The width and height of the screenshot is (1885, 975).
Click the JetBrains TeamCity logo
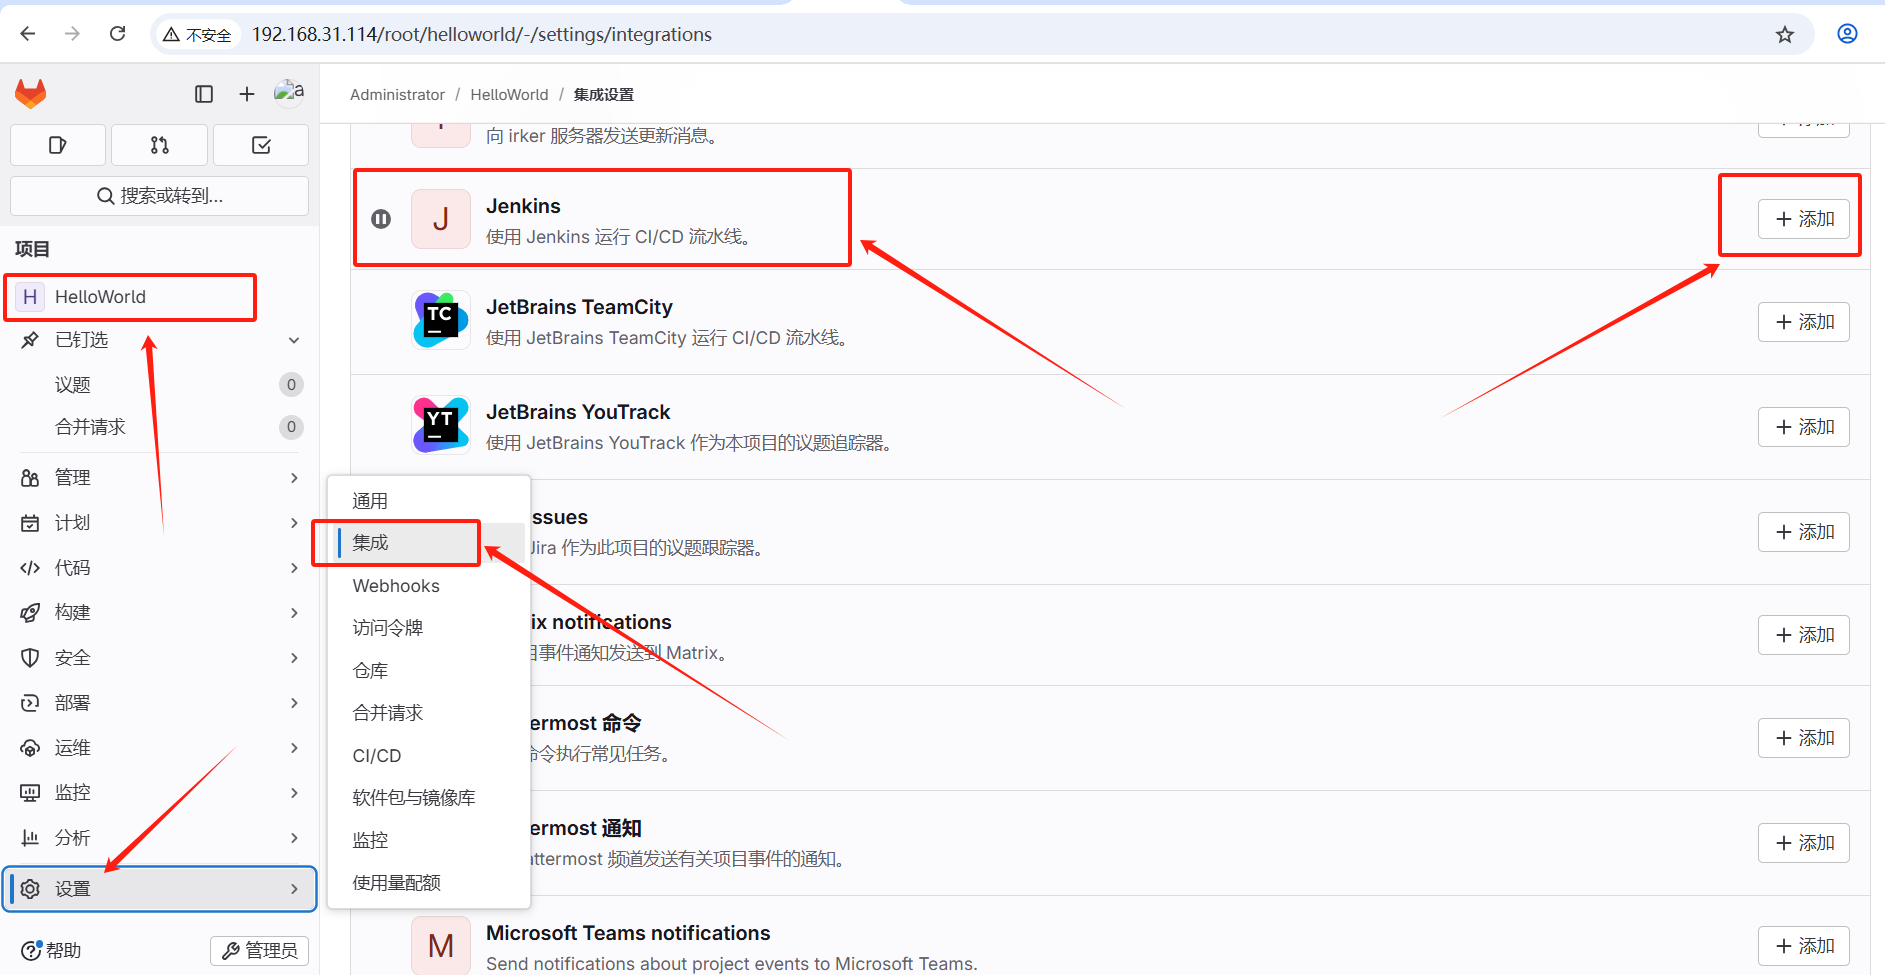point(441,320)
